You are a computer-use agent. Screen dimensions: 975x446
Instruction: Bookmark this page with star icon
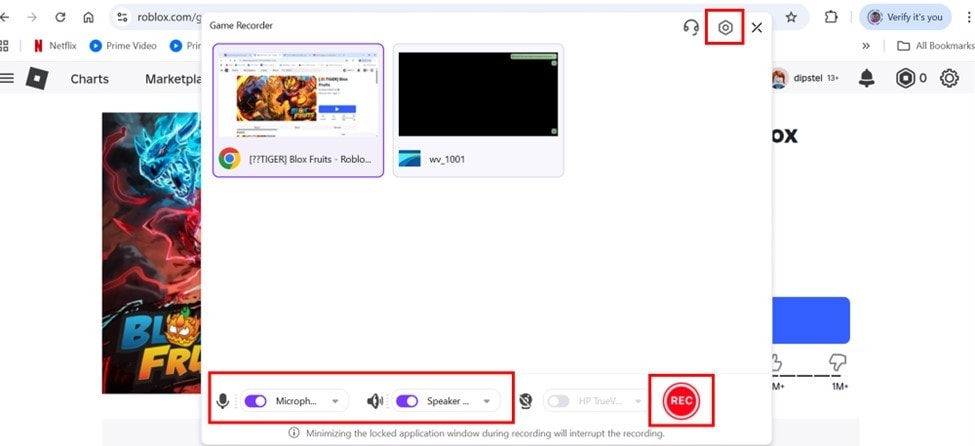(791, 17)
